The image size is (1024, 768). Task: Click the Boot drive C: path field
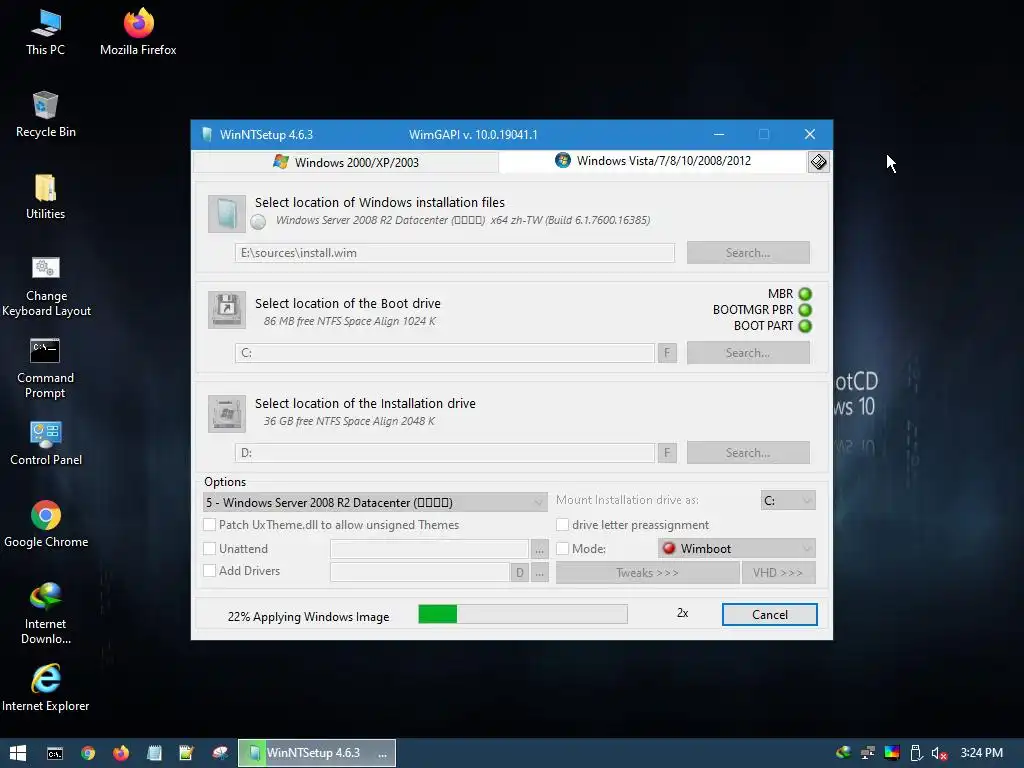pyautogui.click(x=445, y=353)
